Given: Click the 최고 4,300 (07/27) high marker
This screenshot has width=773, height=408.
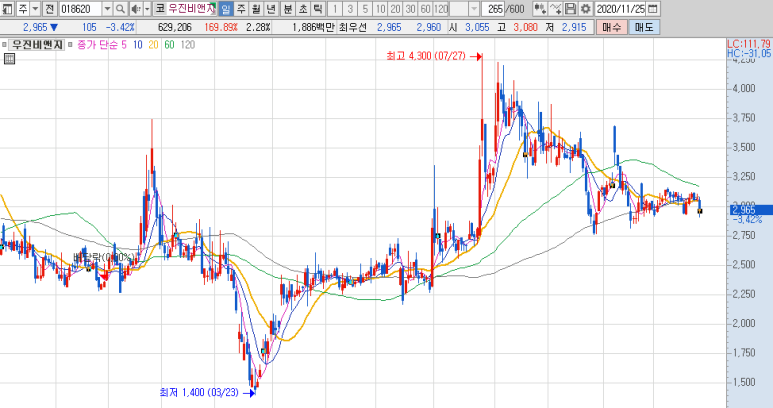Looking at the screenshot, I should pos(434,56).
